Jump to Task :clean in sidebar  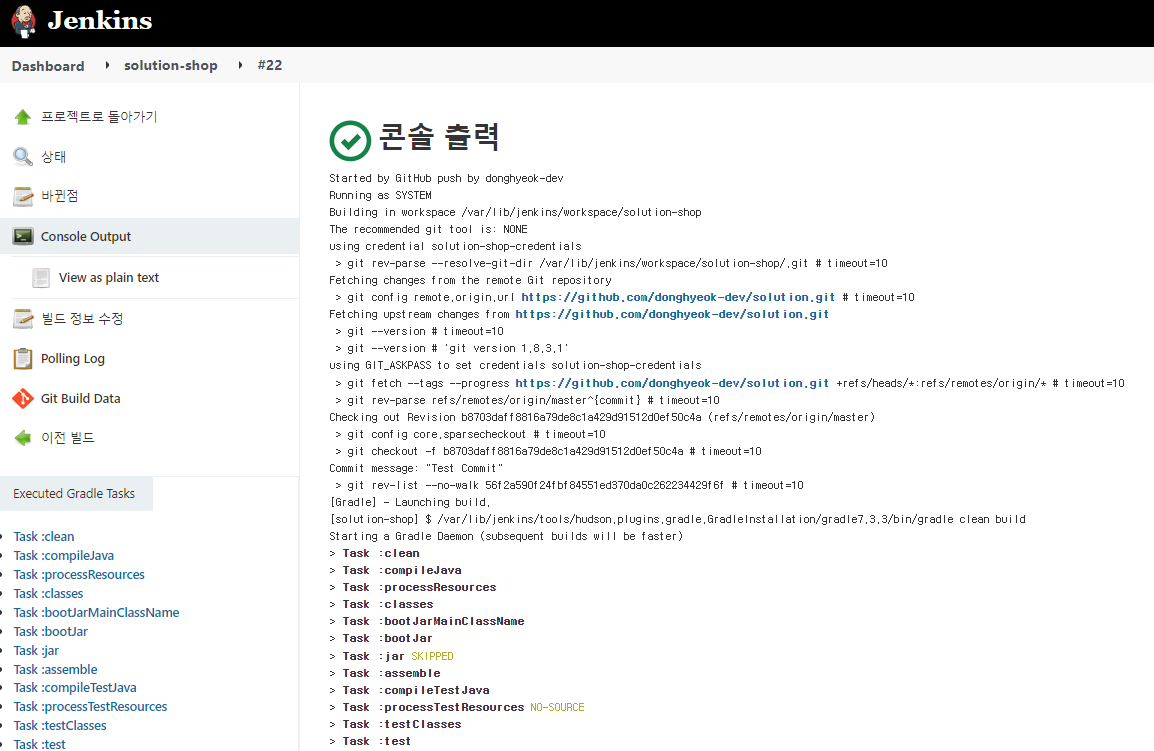click(x=44, y=537)
